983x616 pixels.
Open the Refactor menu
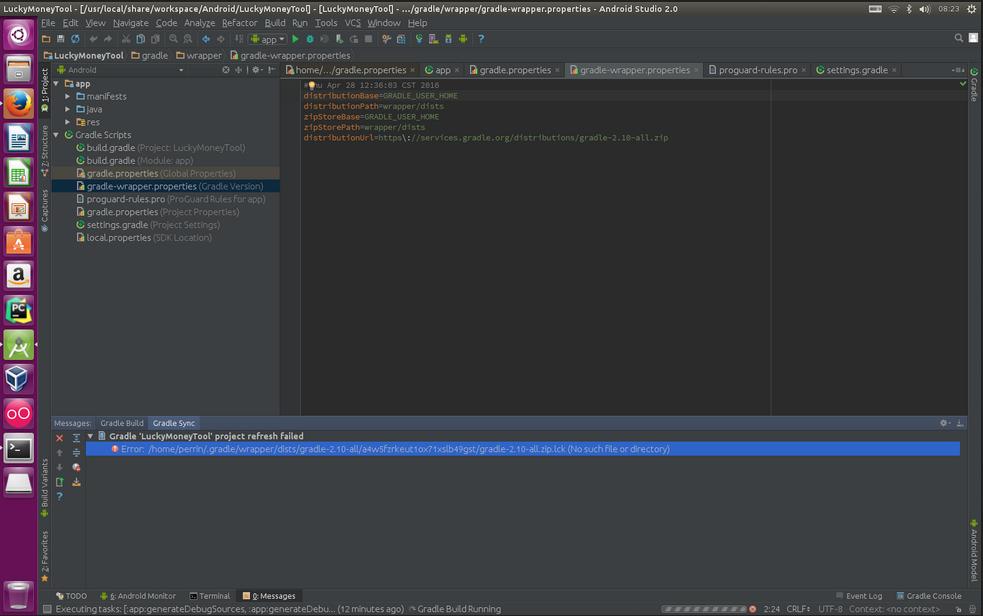point(239,23)
